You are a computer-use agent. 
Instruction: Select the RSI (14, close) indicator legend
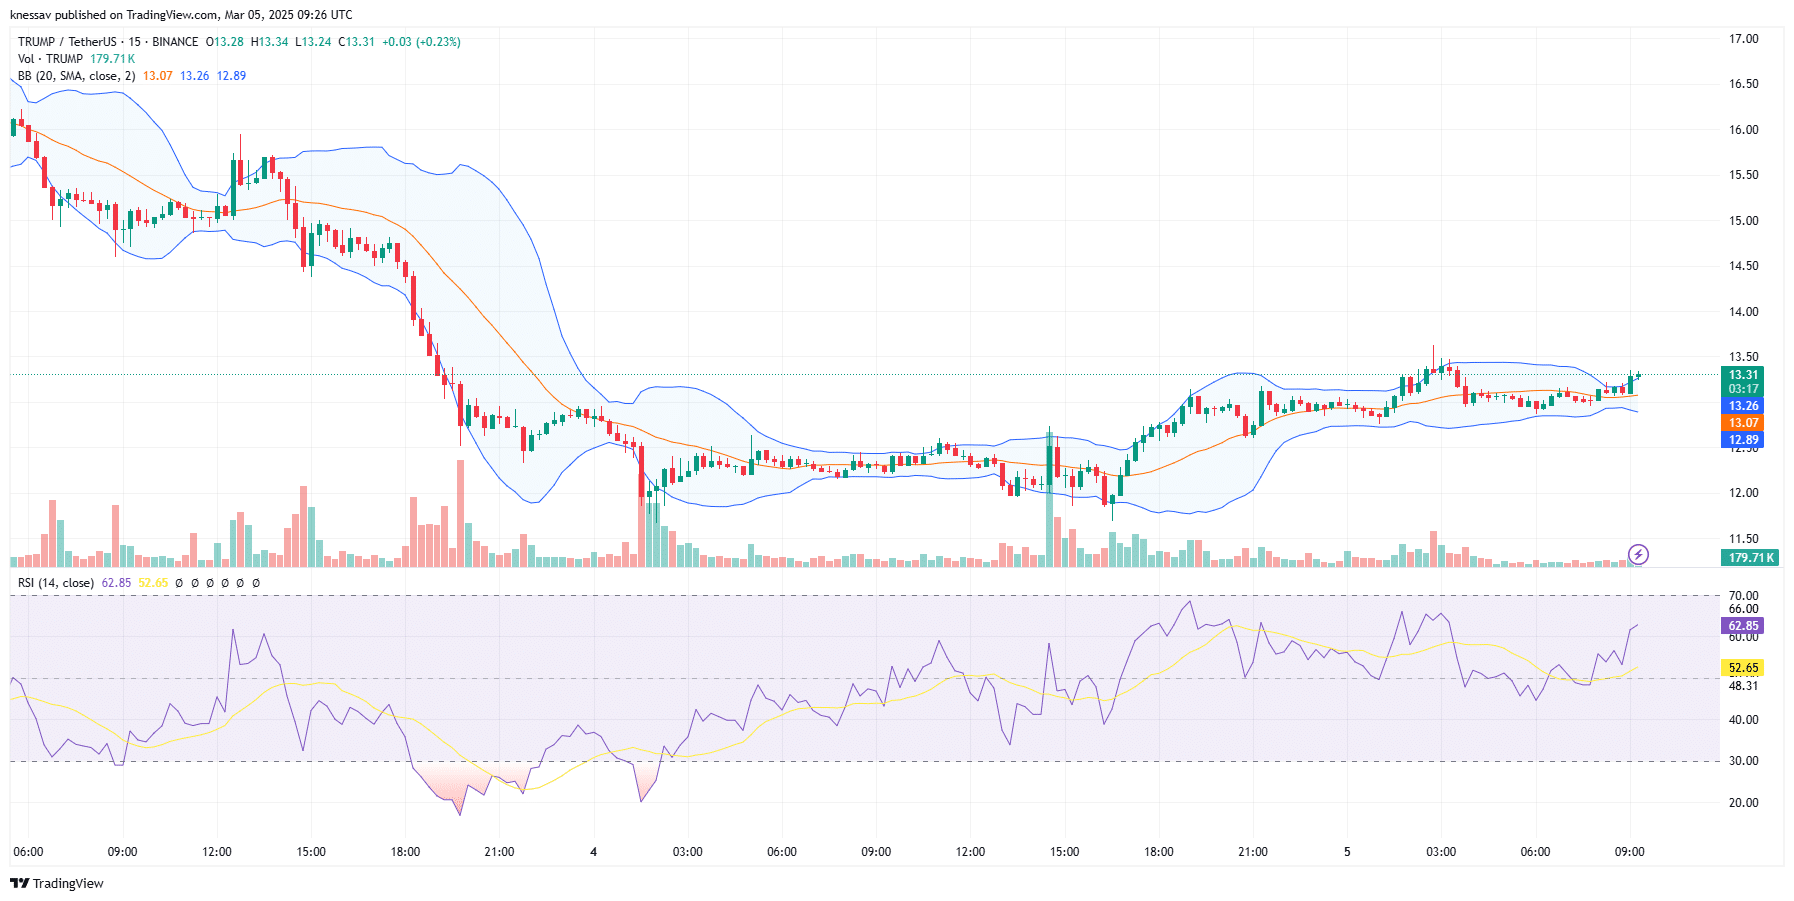[x=56, y=583]
